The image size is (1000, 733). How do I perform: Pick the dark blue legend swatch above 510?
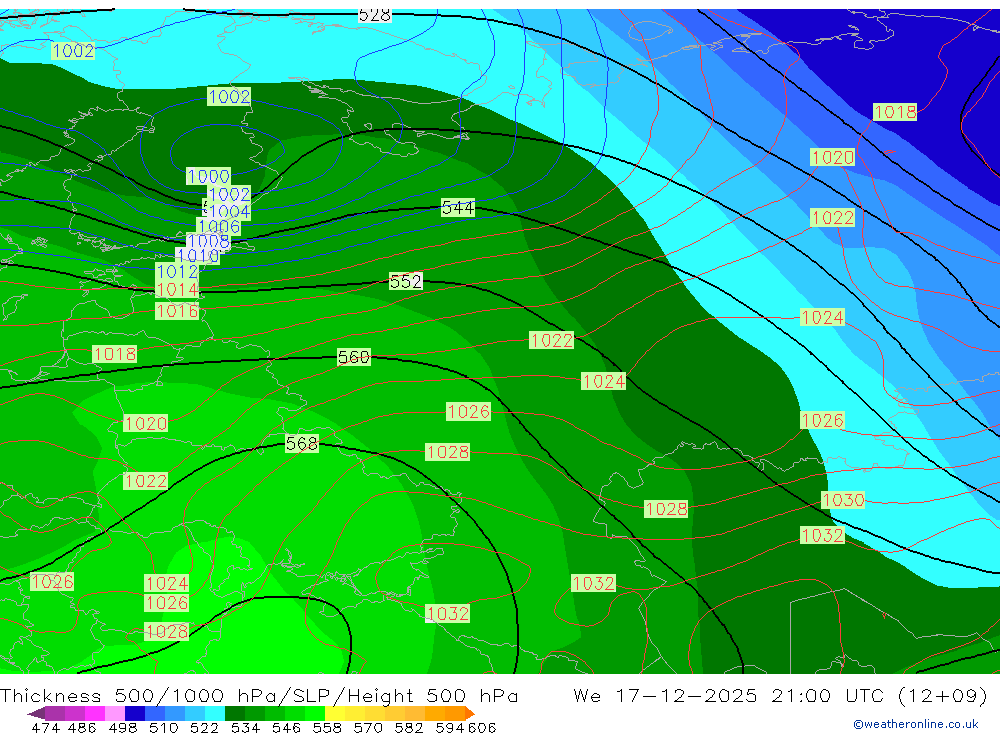(133, 713)
